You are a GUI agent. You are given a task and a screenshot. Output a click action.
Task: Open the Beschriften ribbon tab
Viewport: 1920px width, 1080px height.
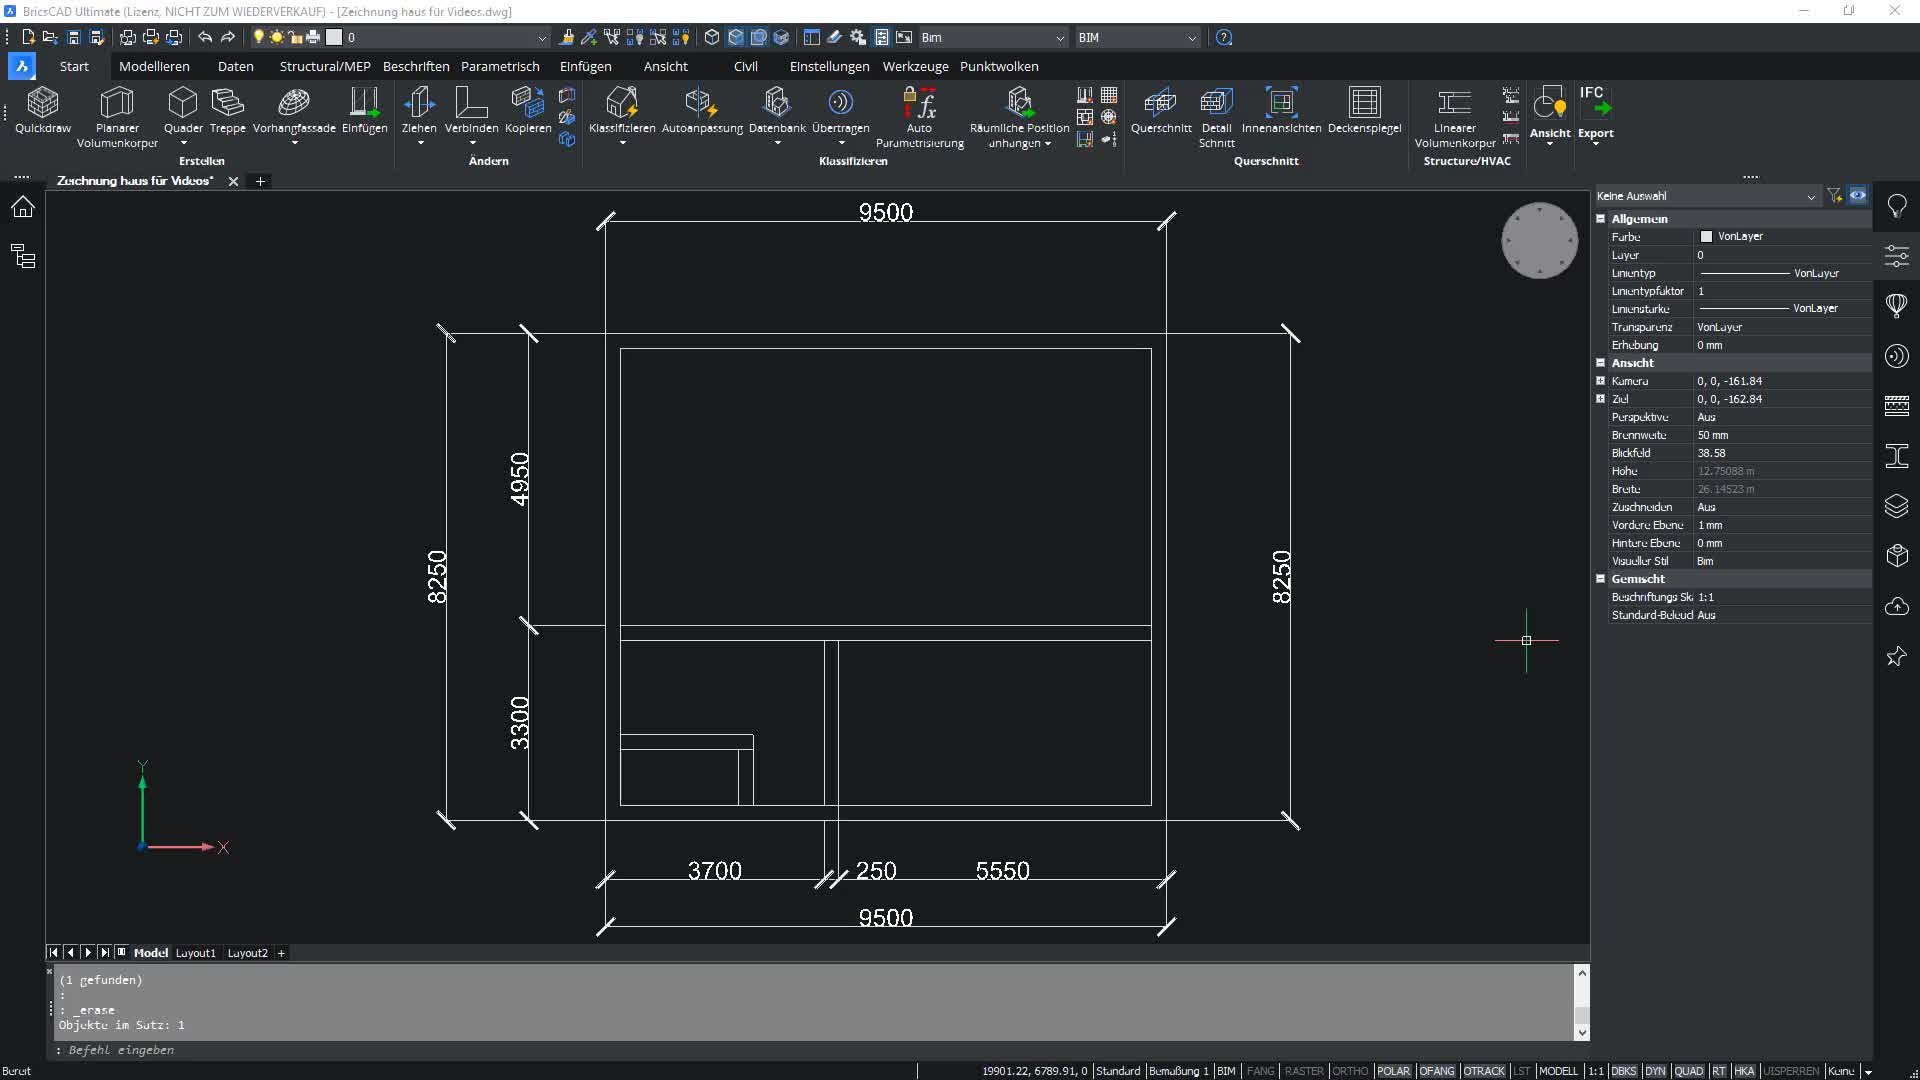pos(416,66)
